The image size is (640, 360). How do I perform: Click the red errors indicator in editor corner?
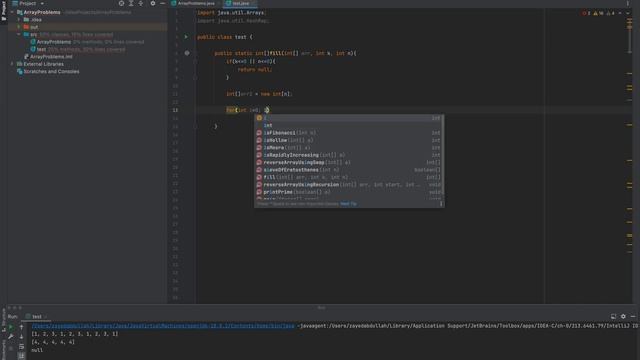(x=586, y=13)
